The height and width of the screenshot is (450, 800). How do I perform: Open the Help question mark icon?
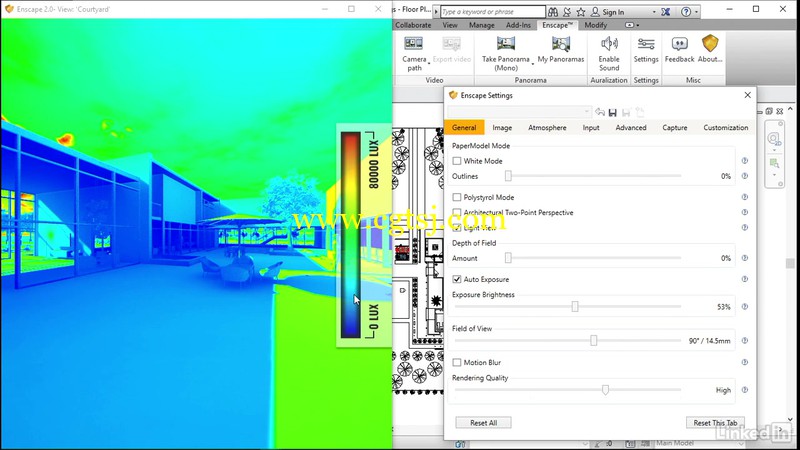point(686,12)
